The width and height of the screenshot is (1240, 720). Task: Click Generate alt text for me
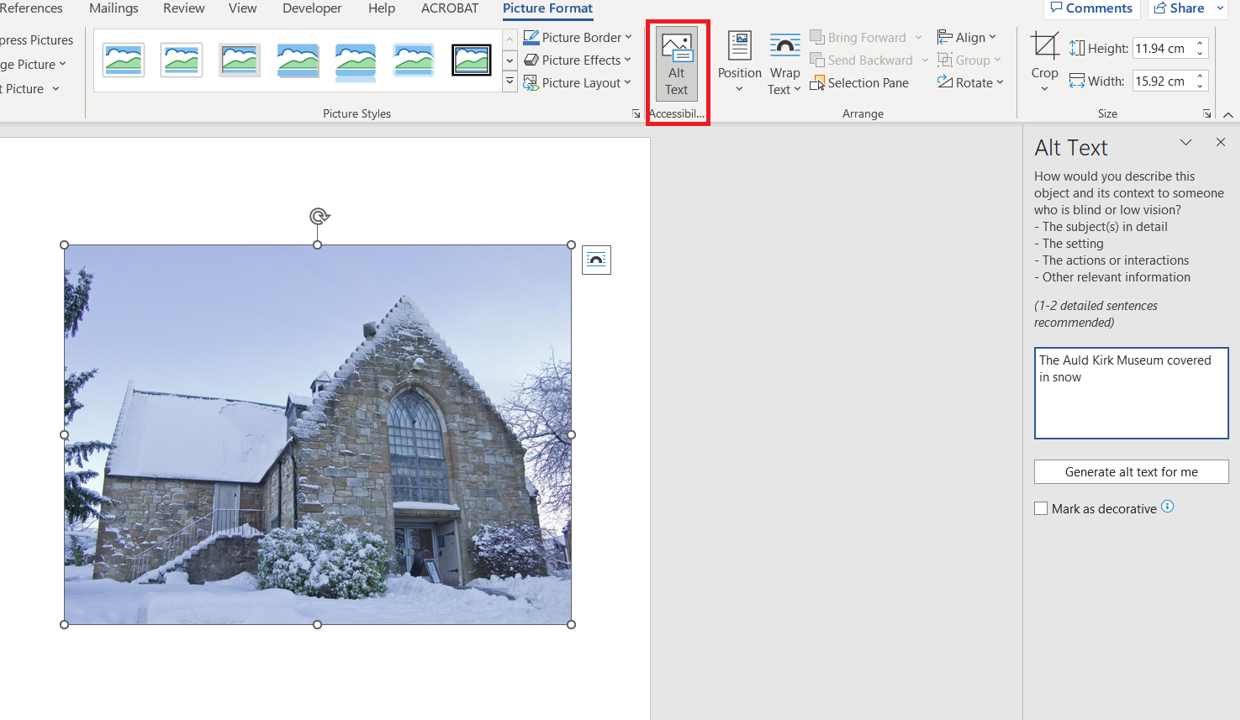[x=1131, y=472]
